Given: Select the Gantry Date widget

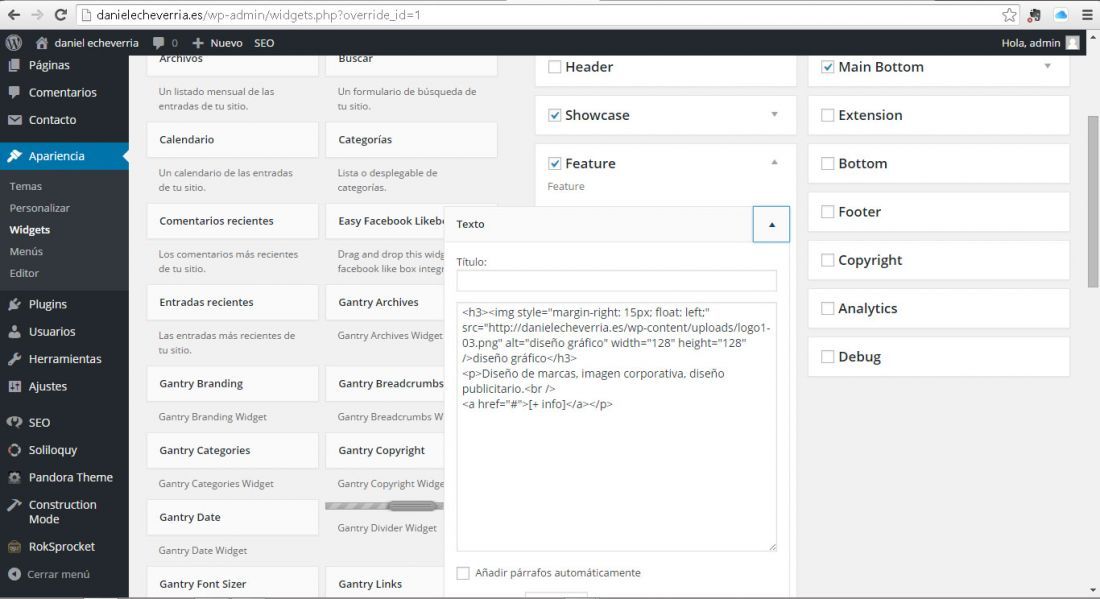Looking at the screenshot, I should coord(232,517).
